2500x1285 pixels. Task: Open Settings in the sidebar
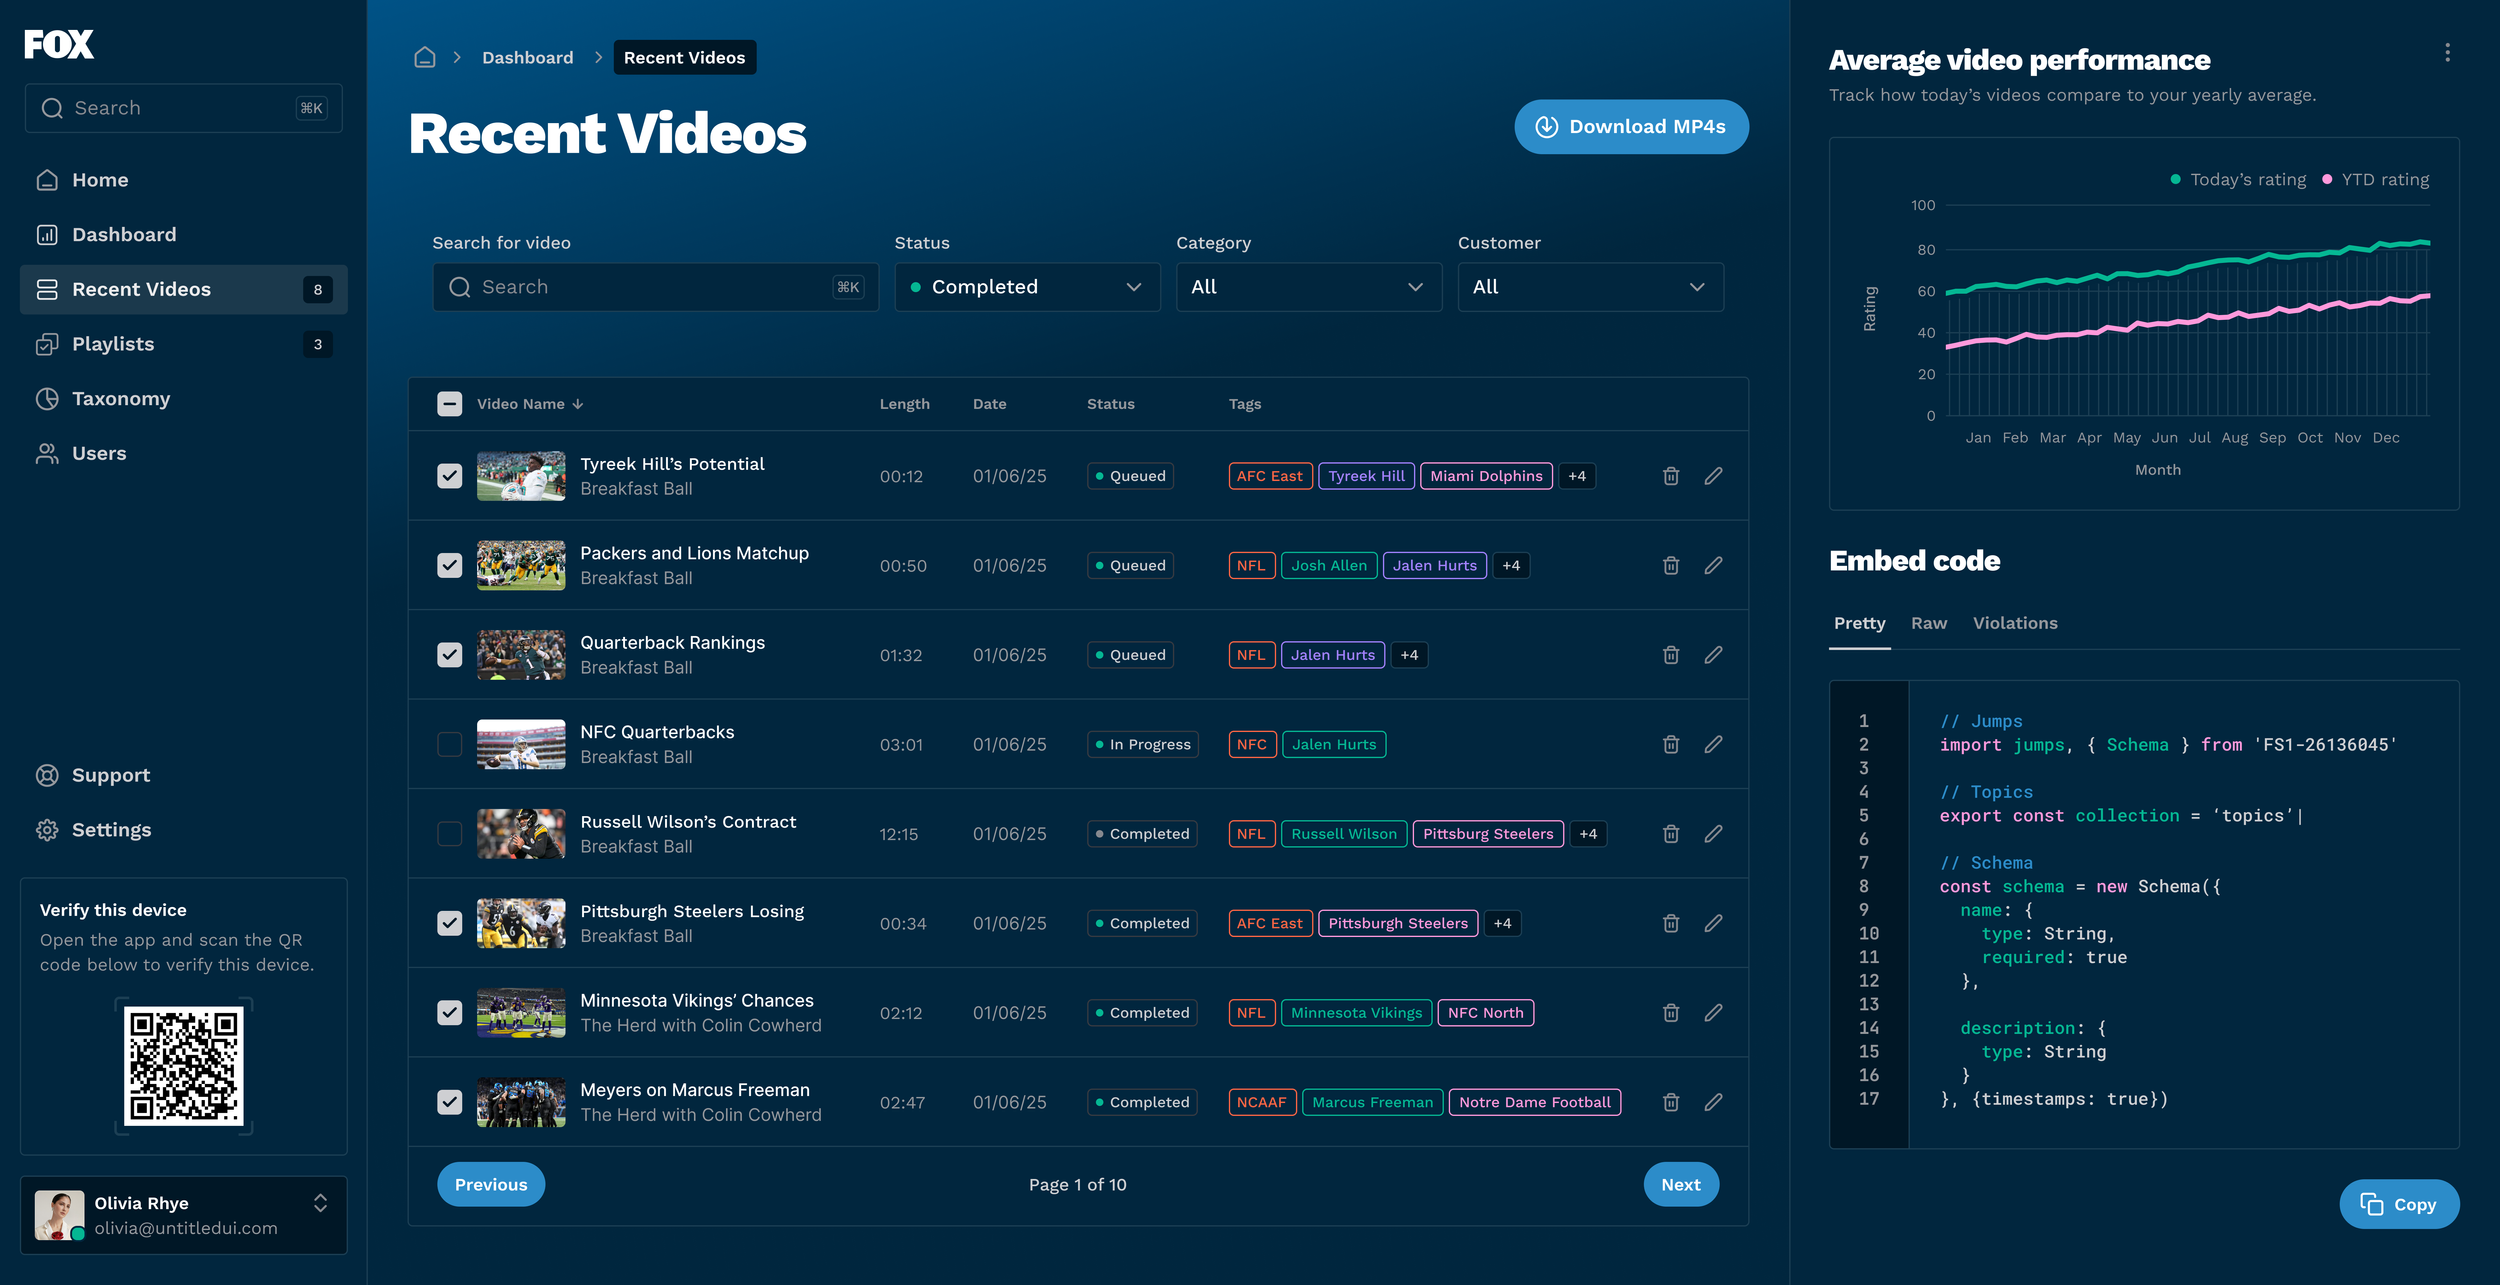coord(184,830)
